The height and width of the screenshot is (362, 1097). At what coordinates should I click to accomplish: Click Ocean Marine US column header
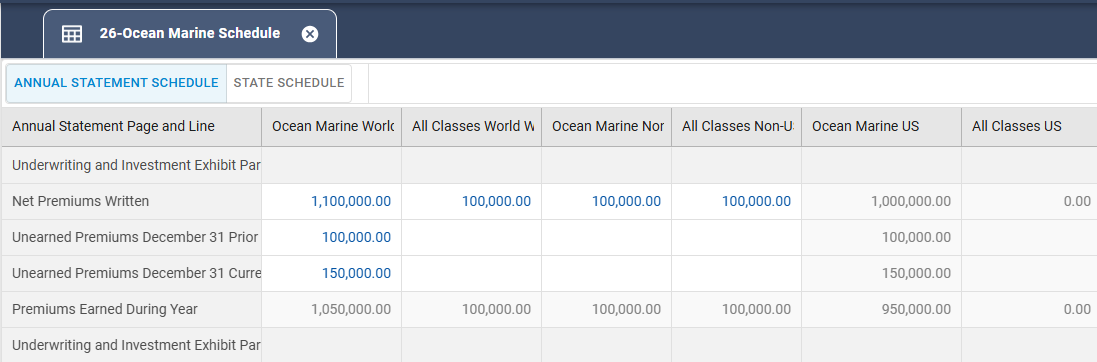882,127
